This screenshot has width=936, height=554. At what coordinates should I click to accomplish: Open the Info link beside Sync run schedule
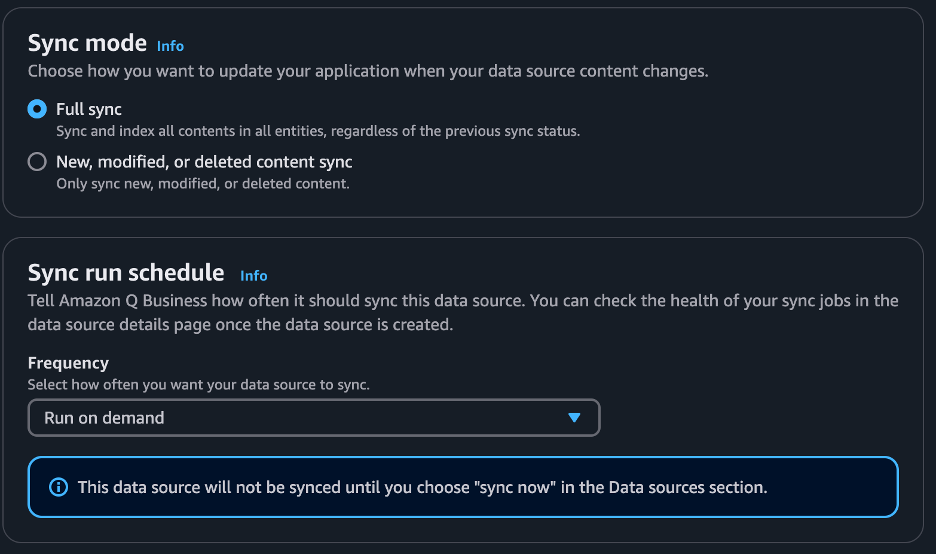[254, 276]
